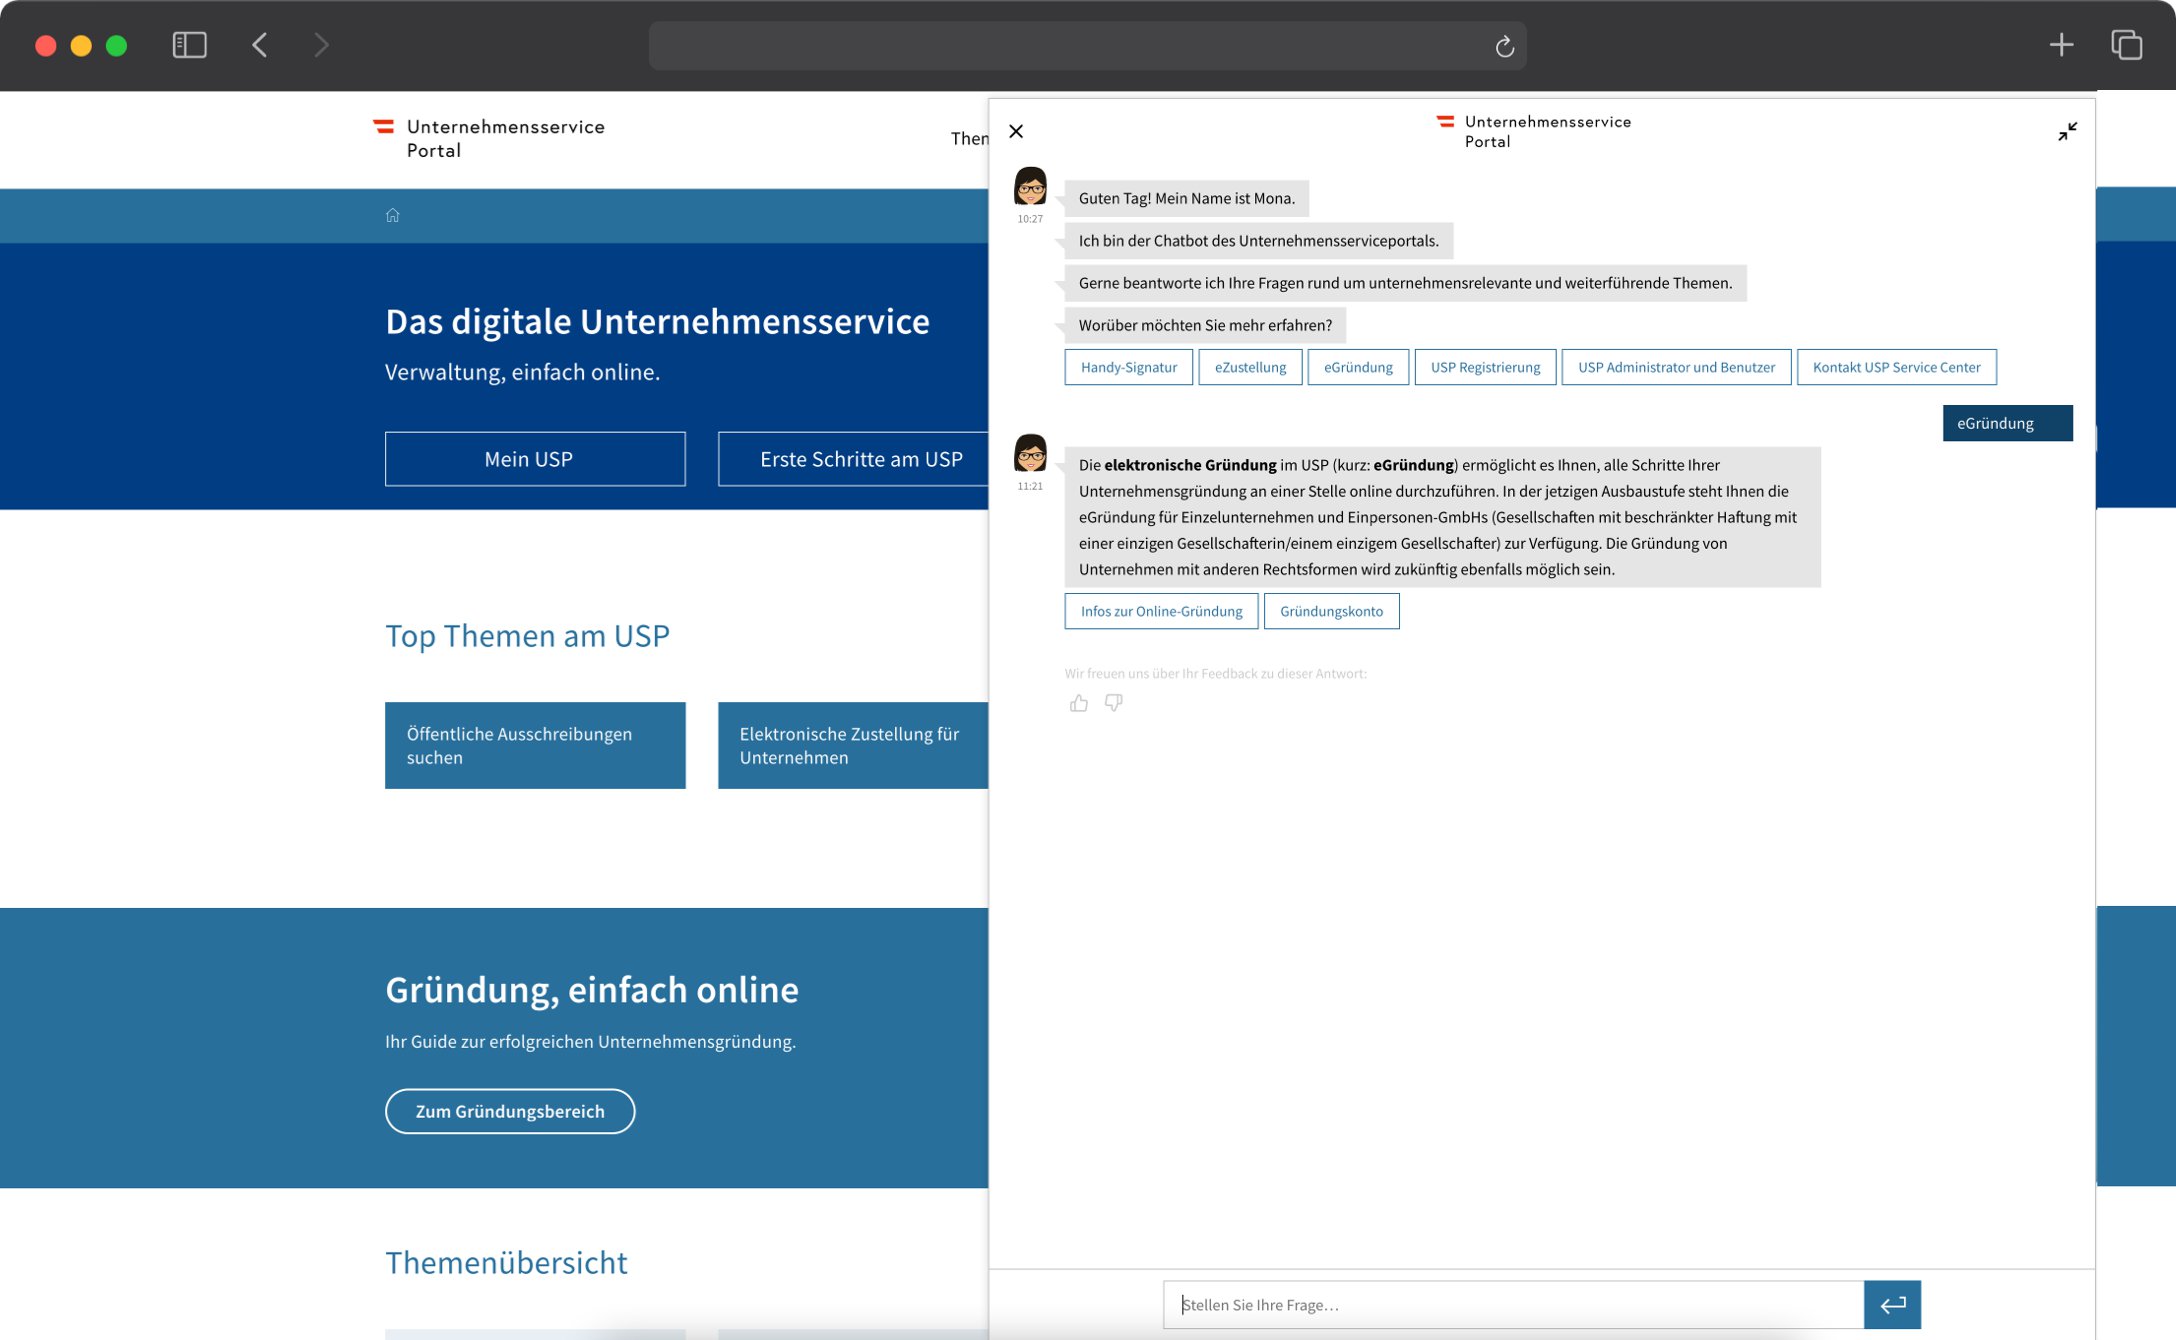Screen dimensions: 2176x1340
Task: Click the Unternehmensservice Portal logo on the page
Action: [x=489, y=138]
